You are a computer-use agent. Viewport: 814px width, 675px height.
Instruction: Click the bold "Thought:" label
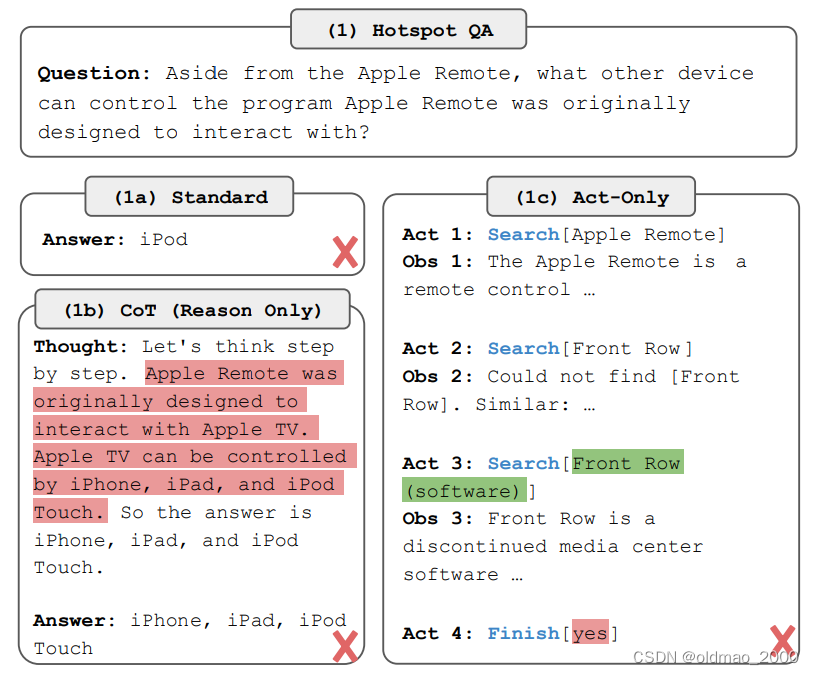click(x=80, y=346)
